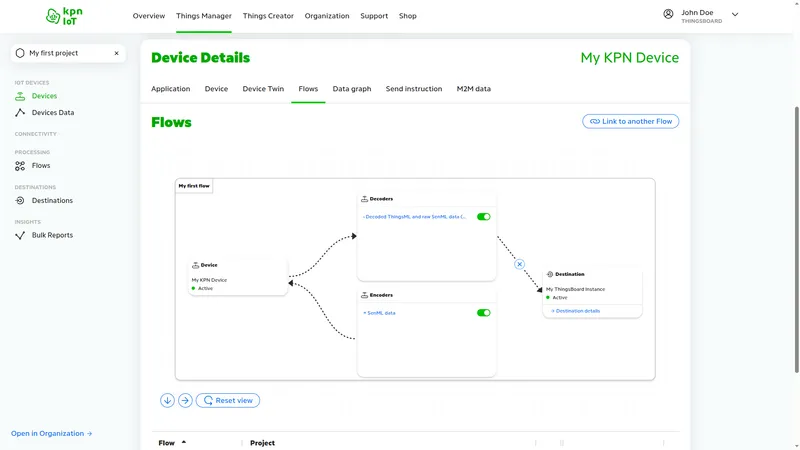Open the Decoded ThingsML decoder link
The height and width of the screenshot is (450, 800).
click(x=414, y=217)
